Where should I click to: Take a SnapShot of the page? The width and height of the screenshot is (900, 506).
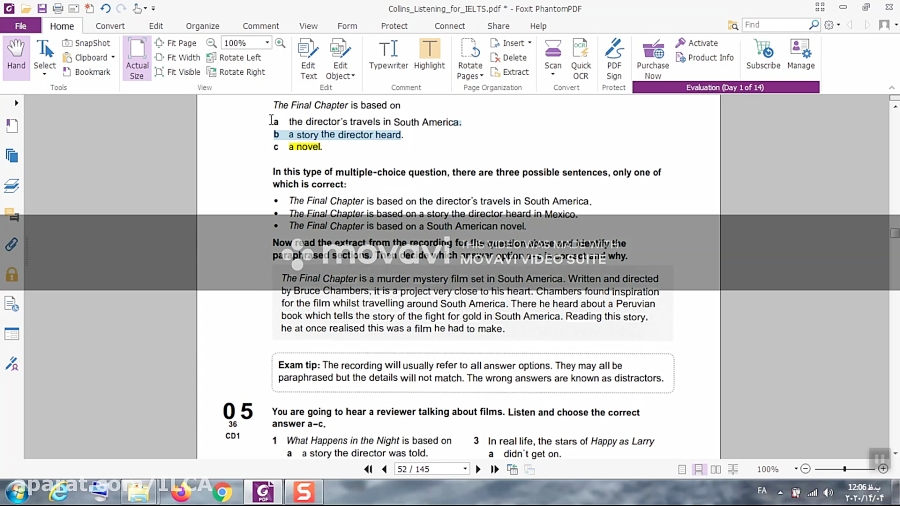coord(86,43)
